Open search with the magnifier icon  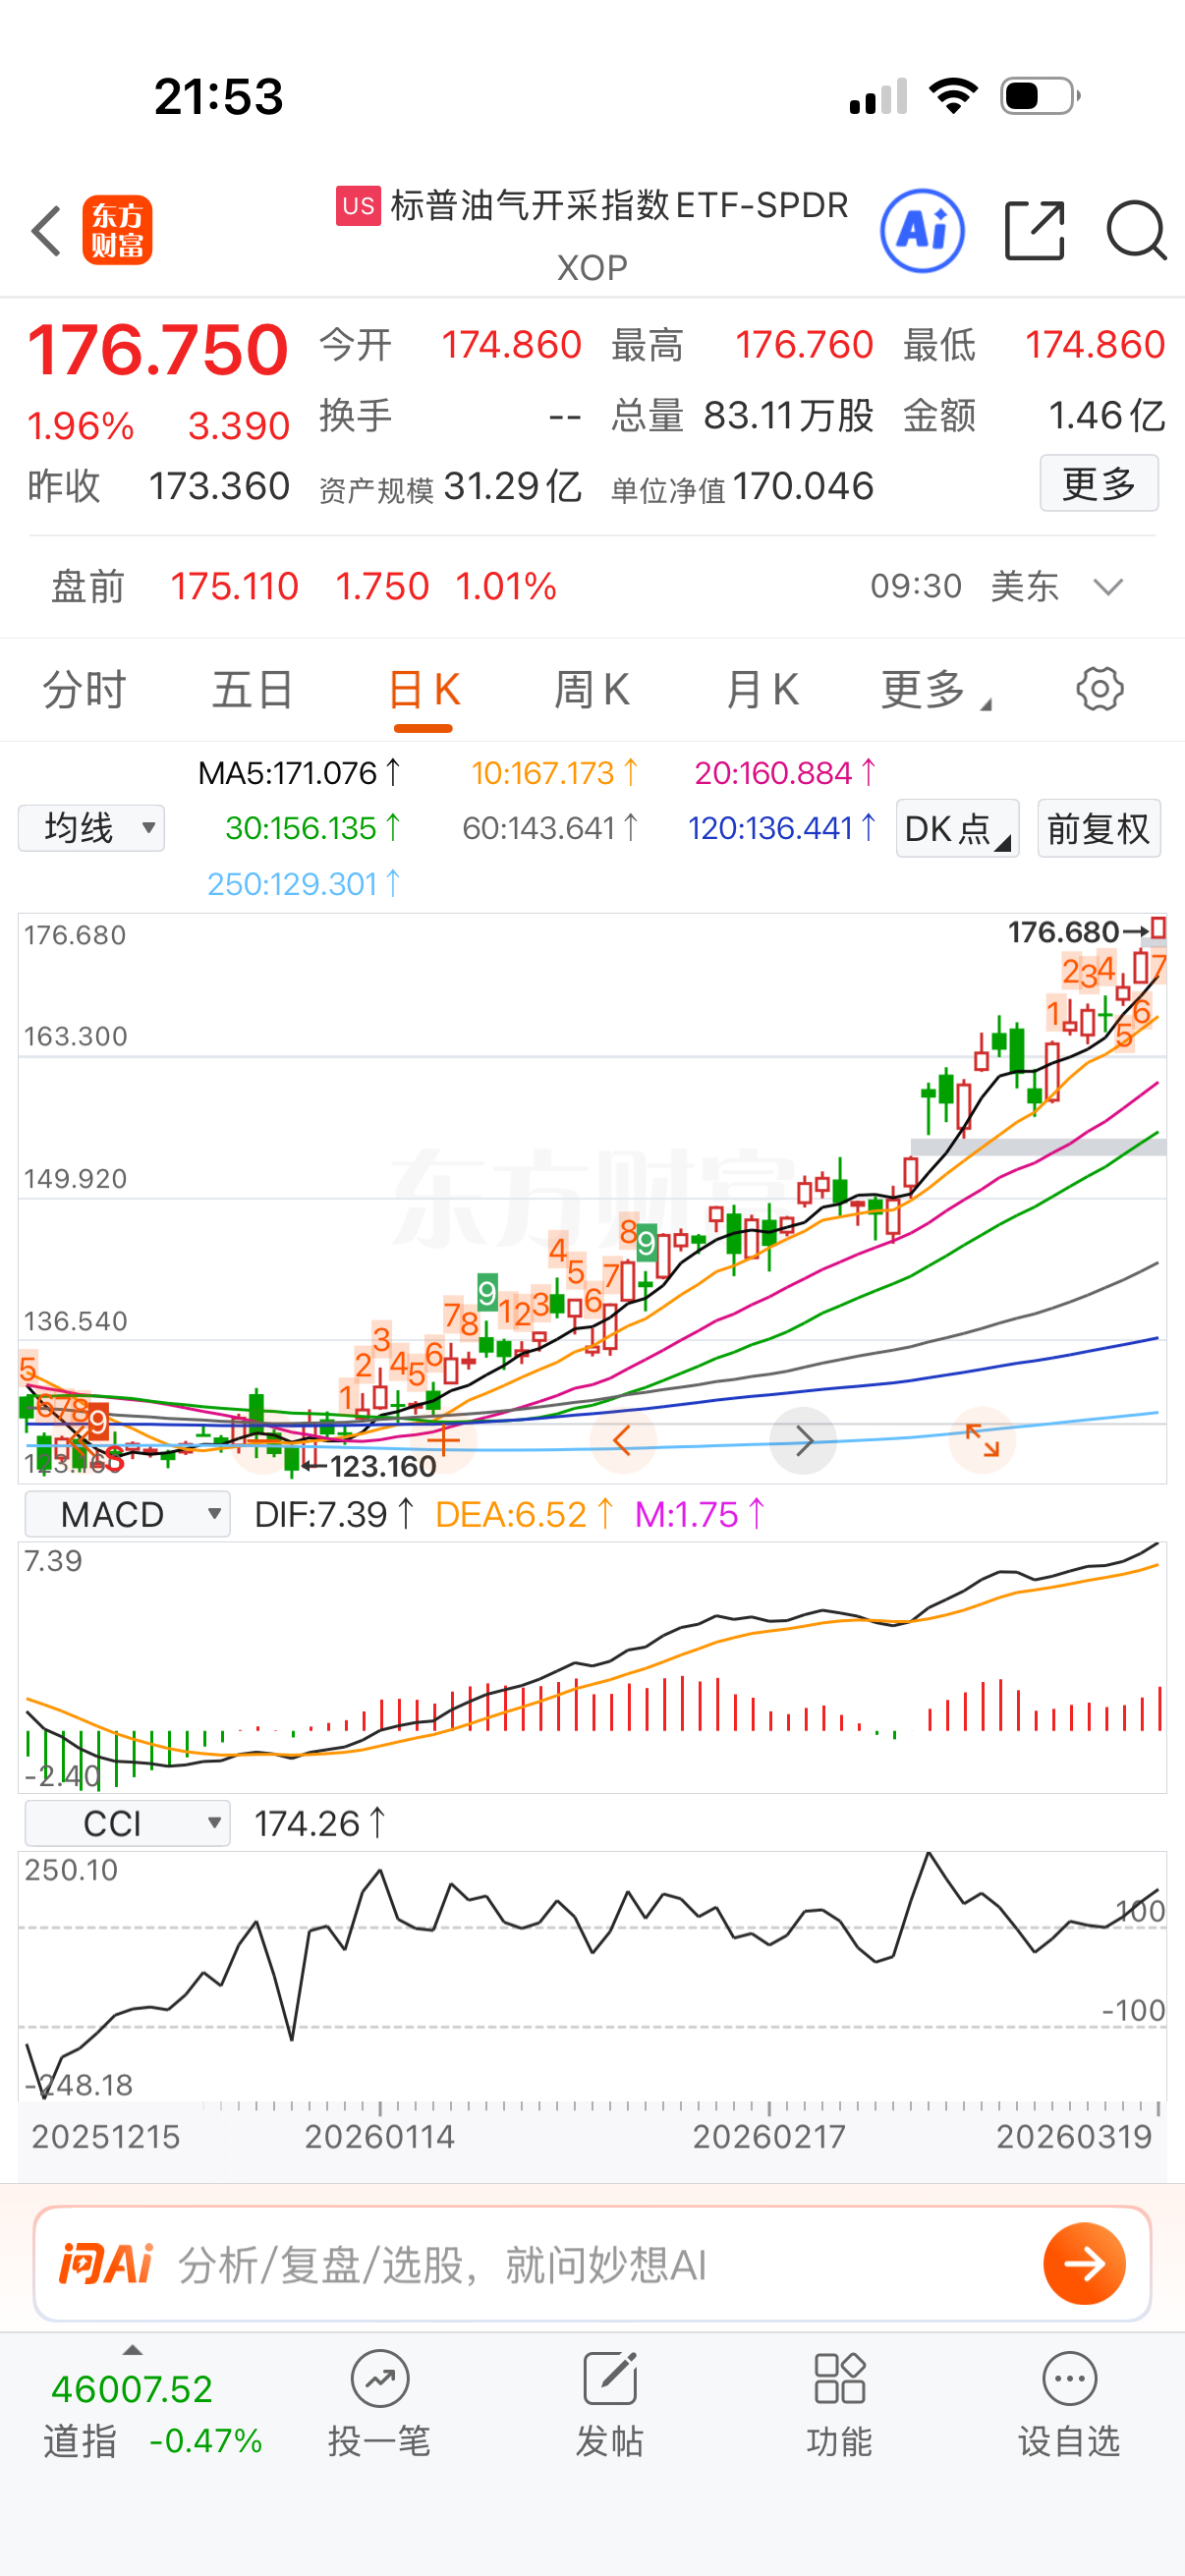(x=1136, y=231)
